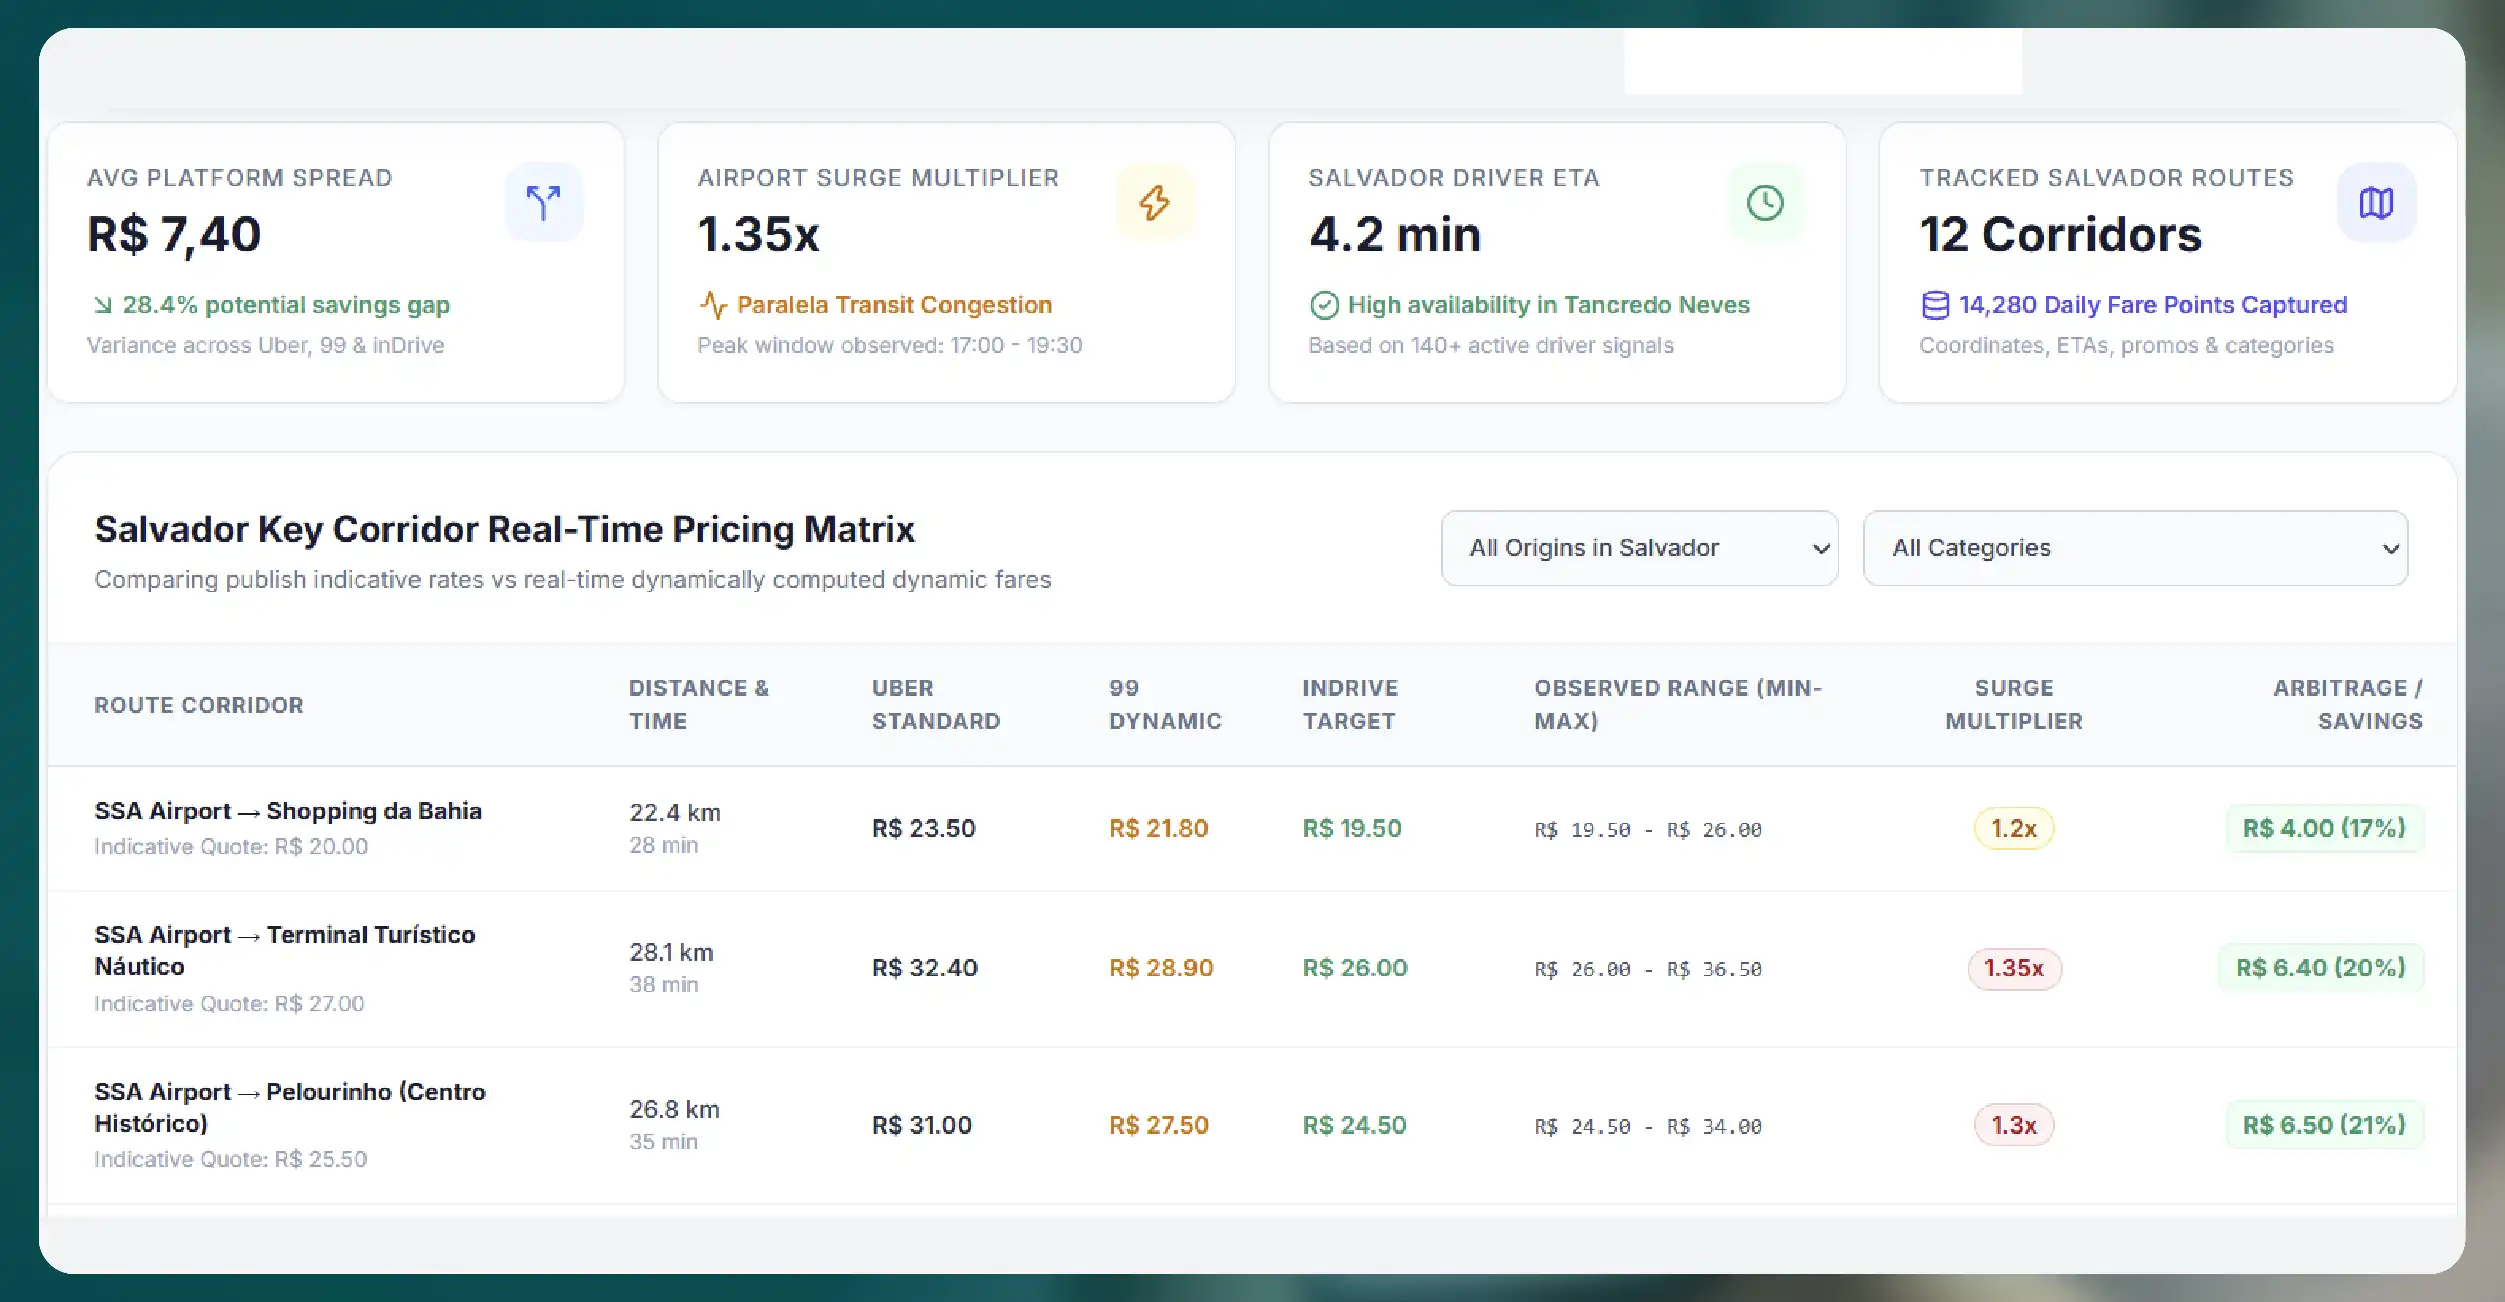
Task: Click the downward arrow beside savings gap
Action: click(x=102, y=305)
